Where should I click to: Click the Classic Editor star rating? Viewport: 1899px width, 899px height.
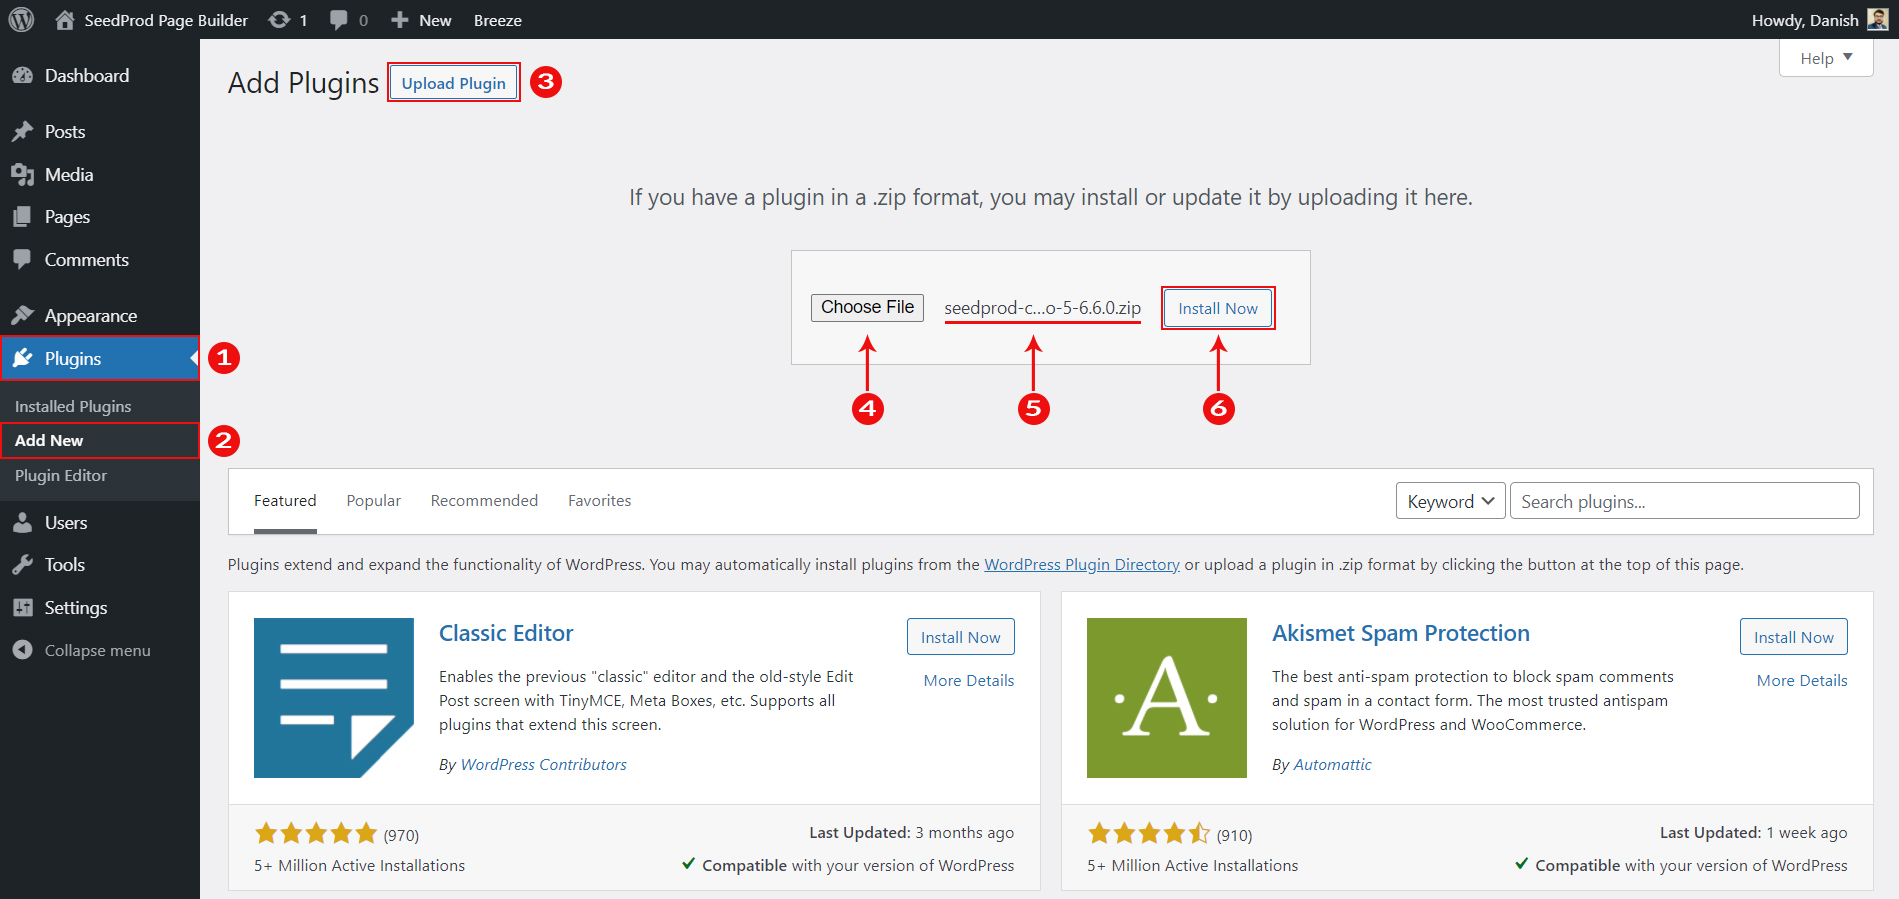[316, 833]
